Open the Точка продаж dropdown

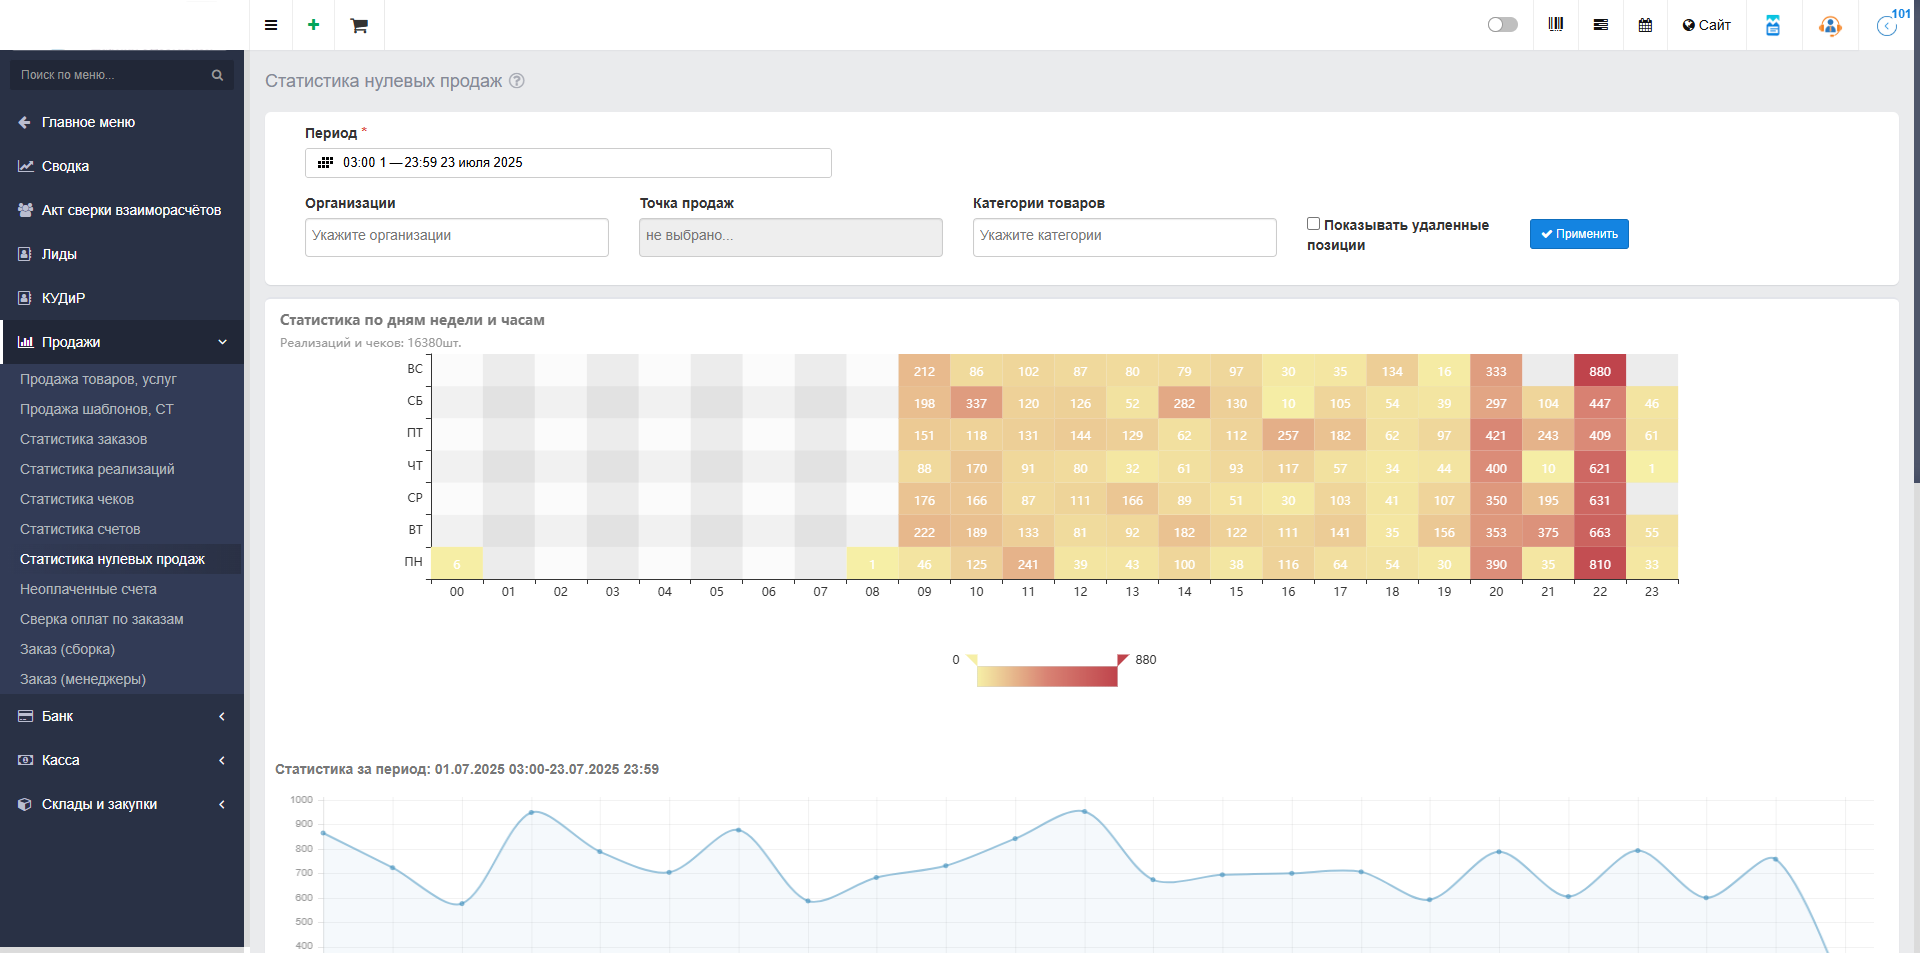[x=791, y=237]
